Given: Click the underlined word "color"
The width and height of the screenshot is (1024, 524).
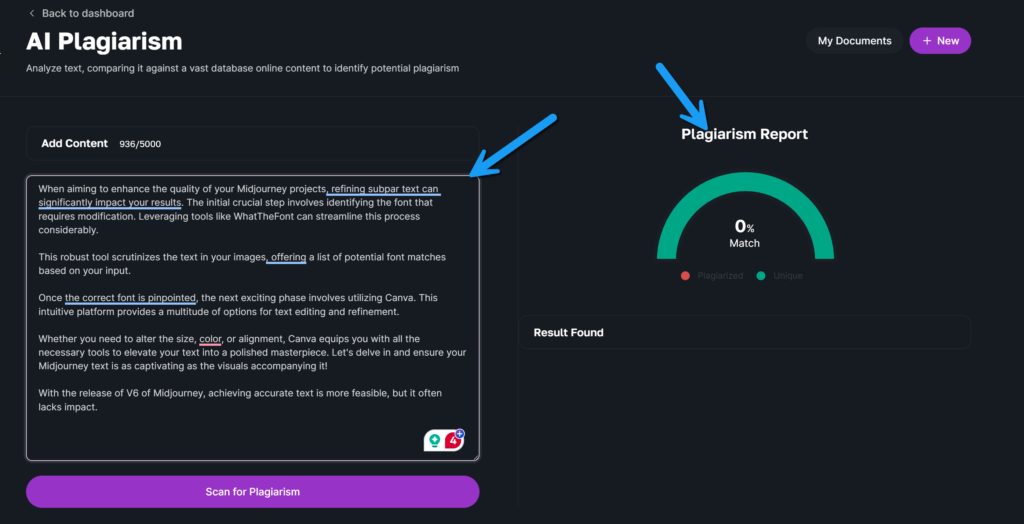Looking at the screenshot, I should click(x=210, y=339).
